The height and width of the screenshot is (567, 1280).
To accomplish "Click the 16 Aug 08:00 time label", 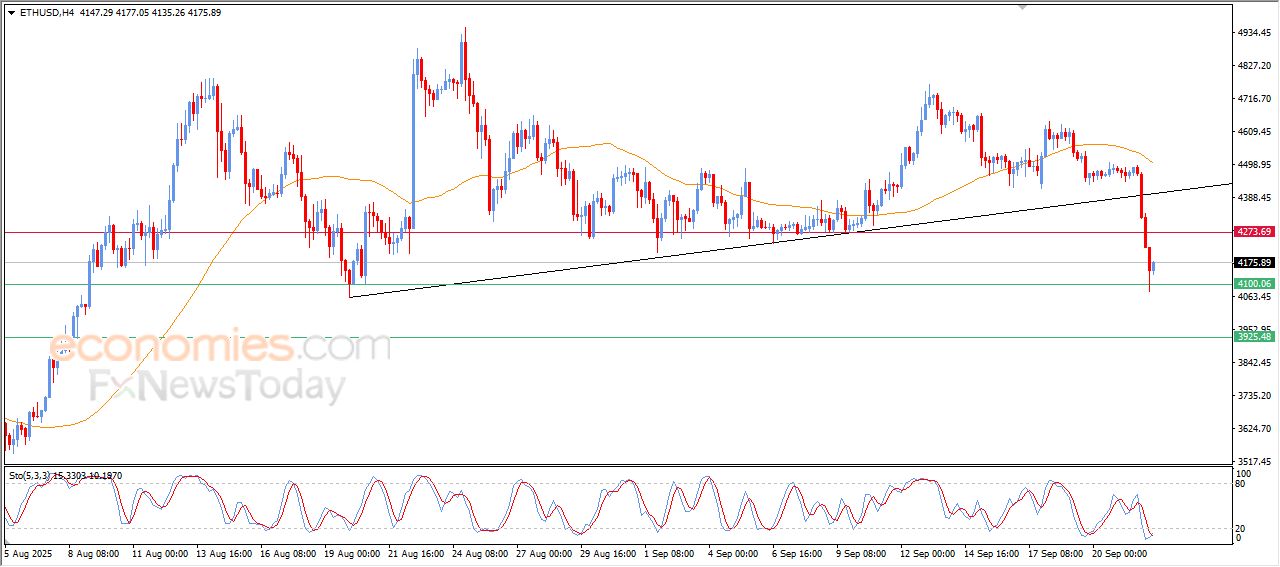I will tap(287, 552).
